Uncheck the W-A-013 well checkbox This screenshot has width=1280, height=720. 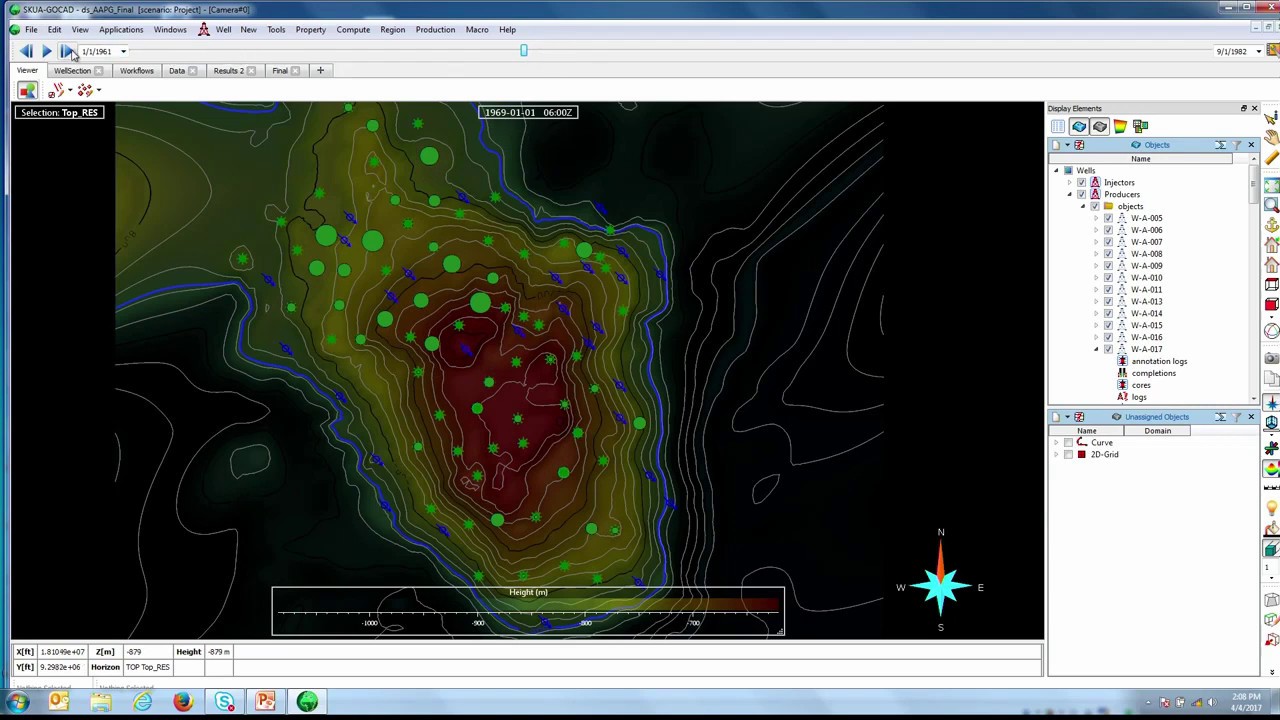(x=1108, y=302)
